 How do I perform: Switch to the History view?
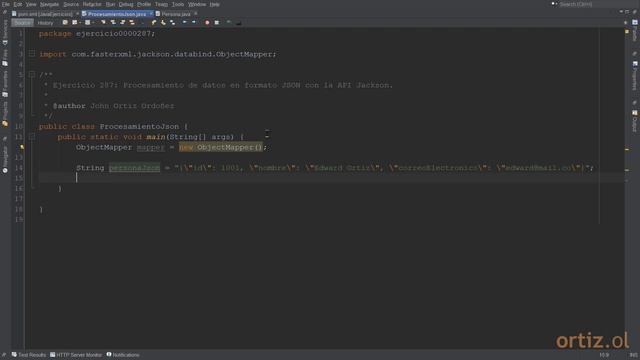click(x=45, y=23)
